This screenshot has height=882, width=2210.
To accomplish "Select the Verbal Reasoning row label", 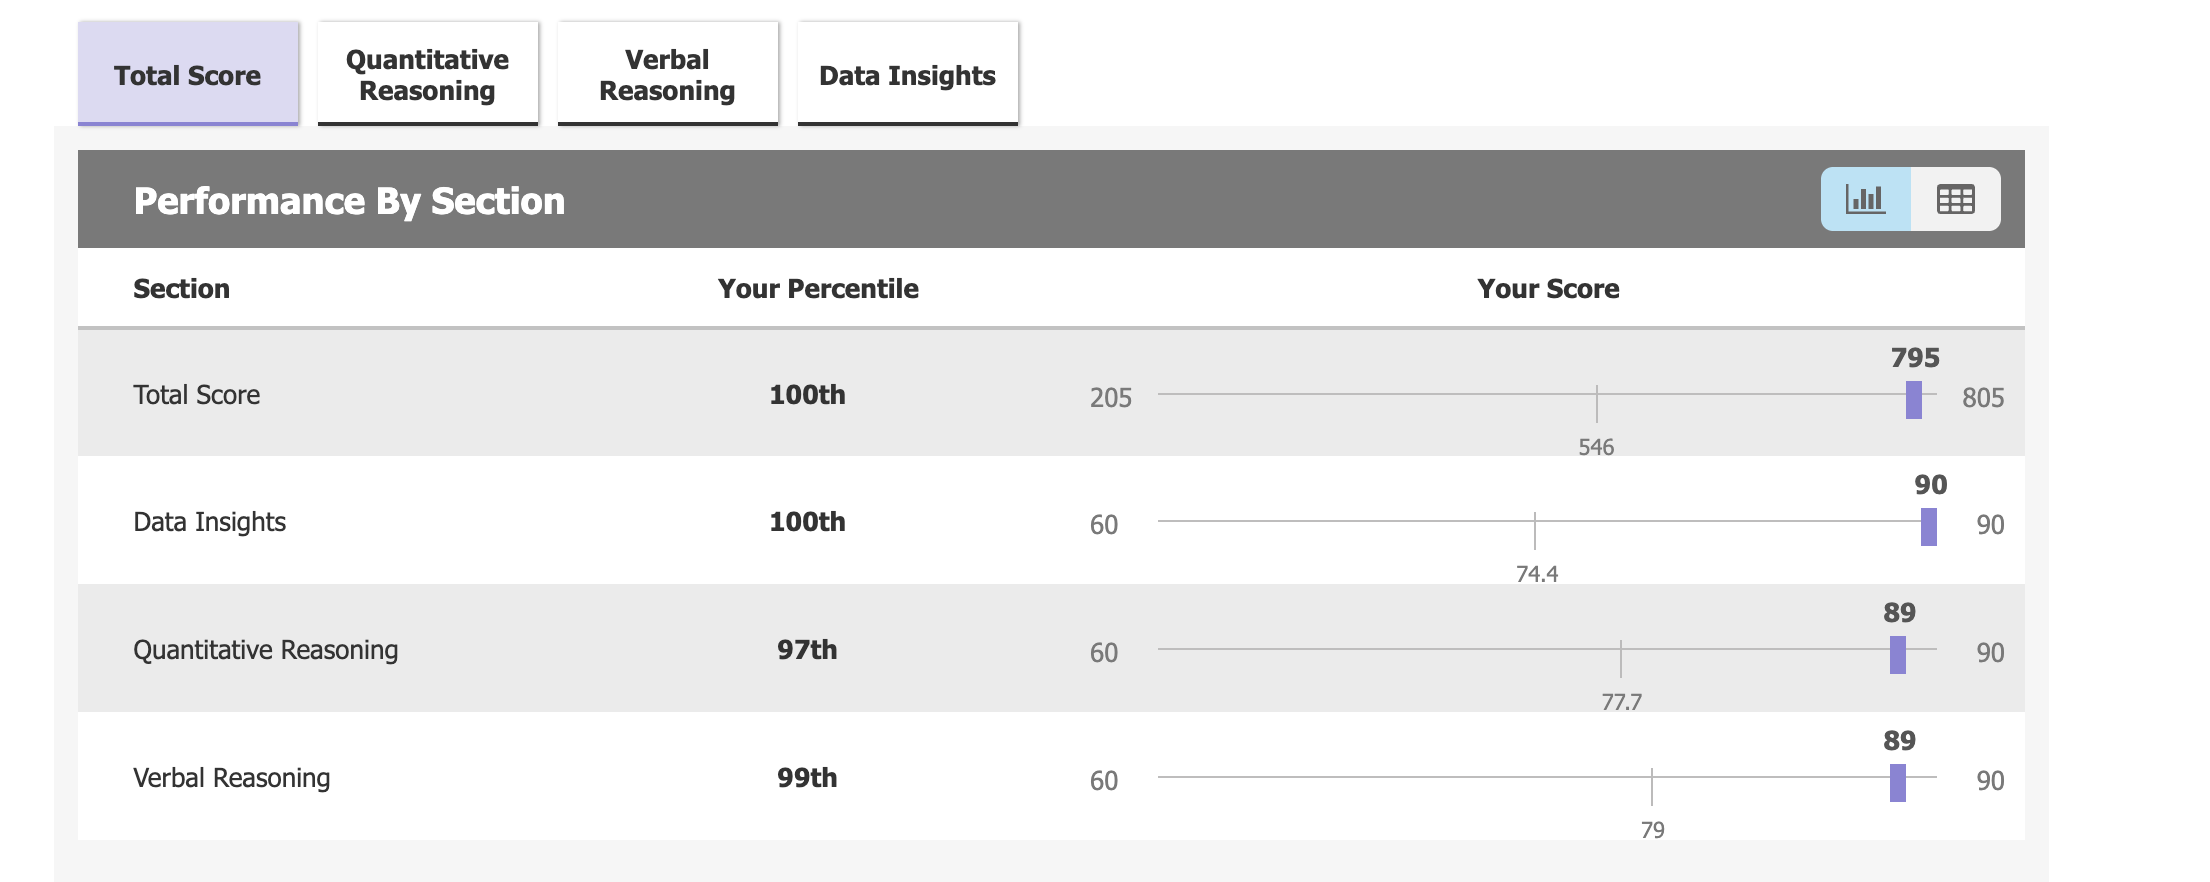I will click(232, 778).
